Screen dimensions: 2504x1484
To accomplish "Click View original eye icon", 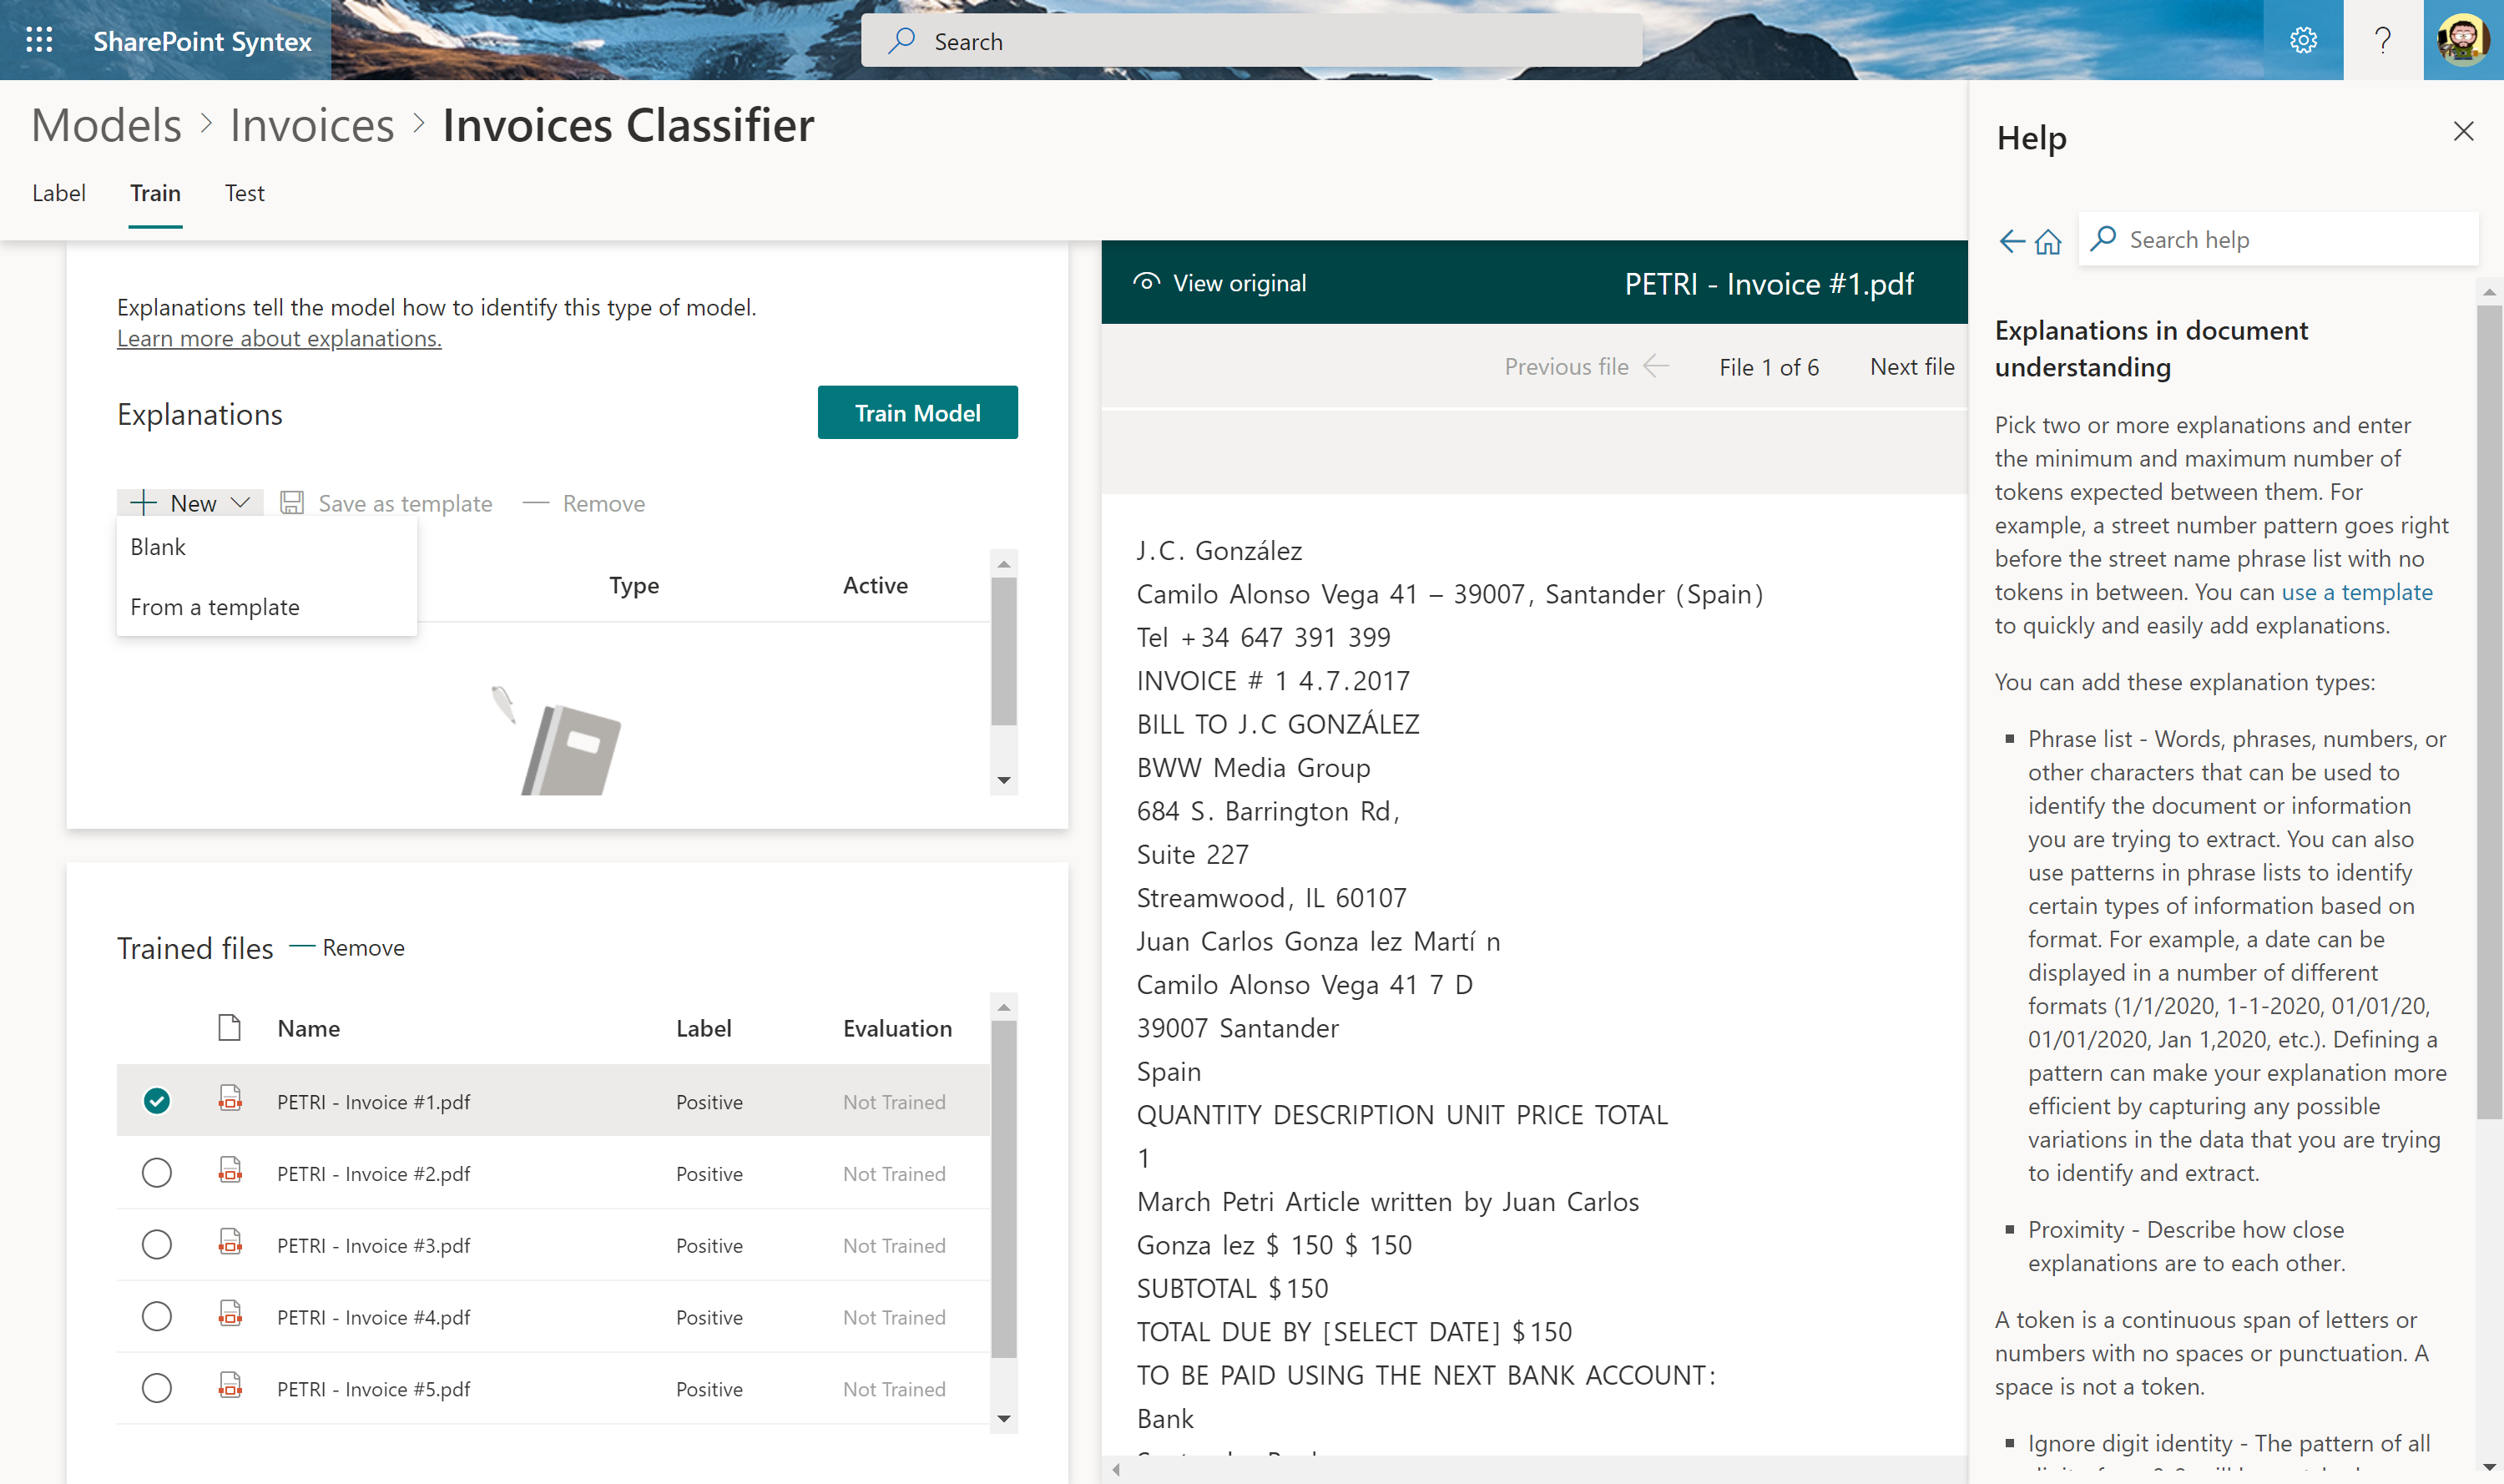I will pos(1146,283).
